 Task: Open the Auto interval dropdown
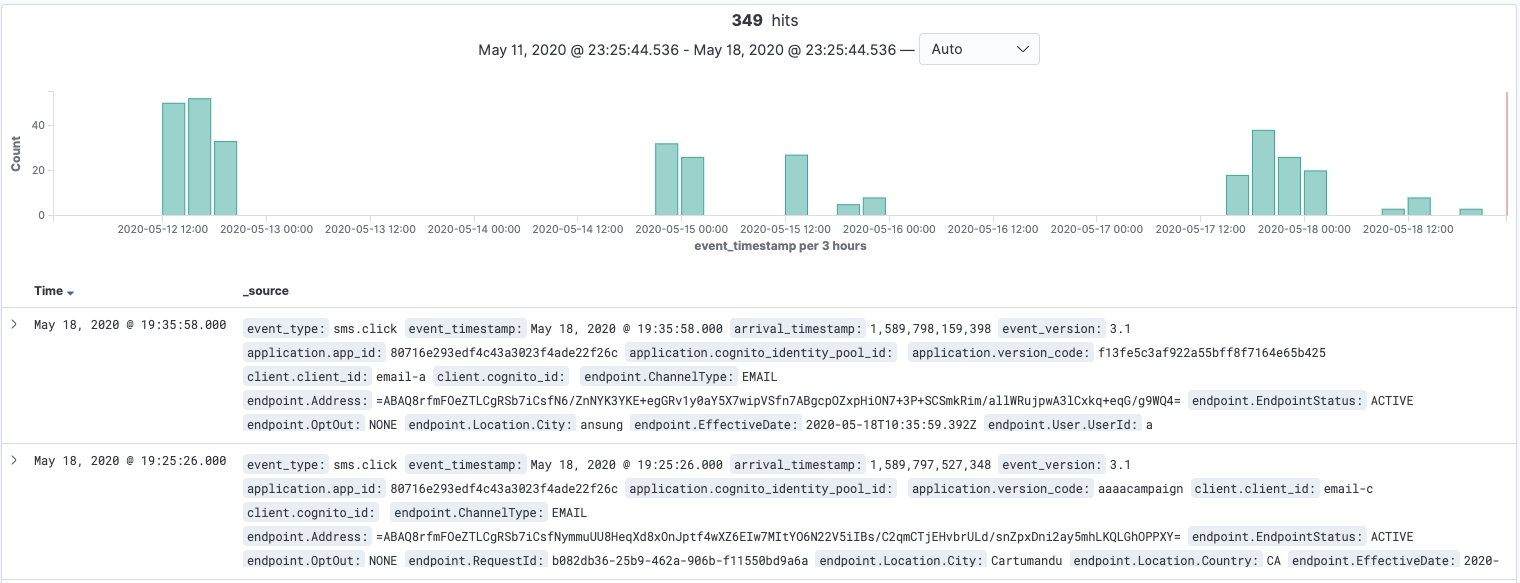click(x=979, y=49)
